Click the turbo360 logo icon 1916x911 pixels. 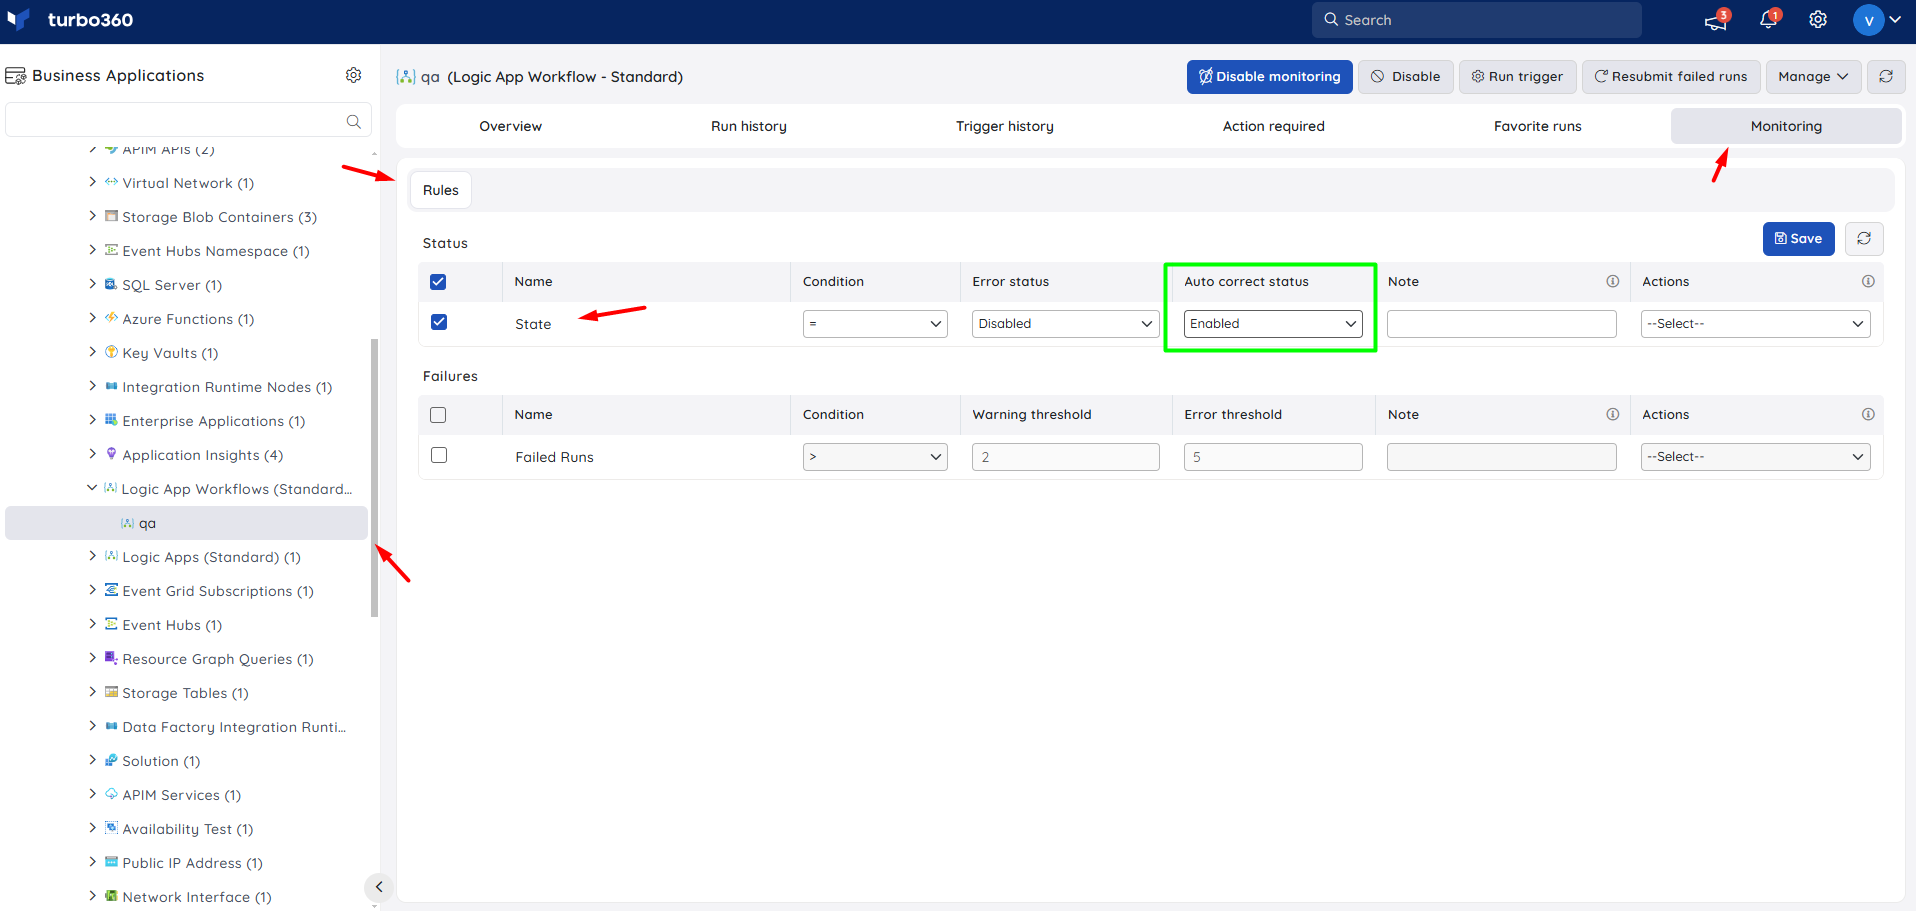pyautogui.click(x=18, y=20)
